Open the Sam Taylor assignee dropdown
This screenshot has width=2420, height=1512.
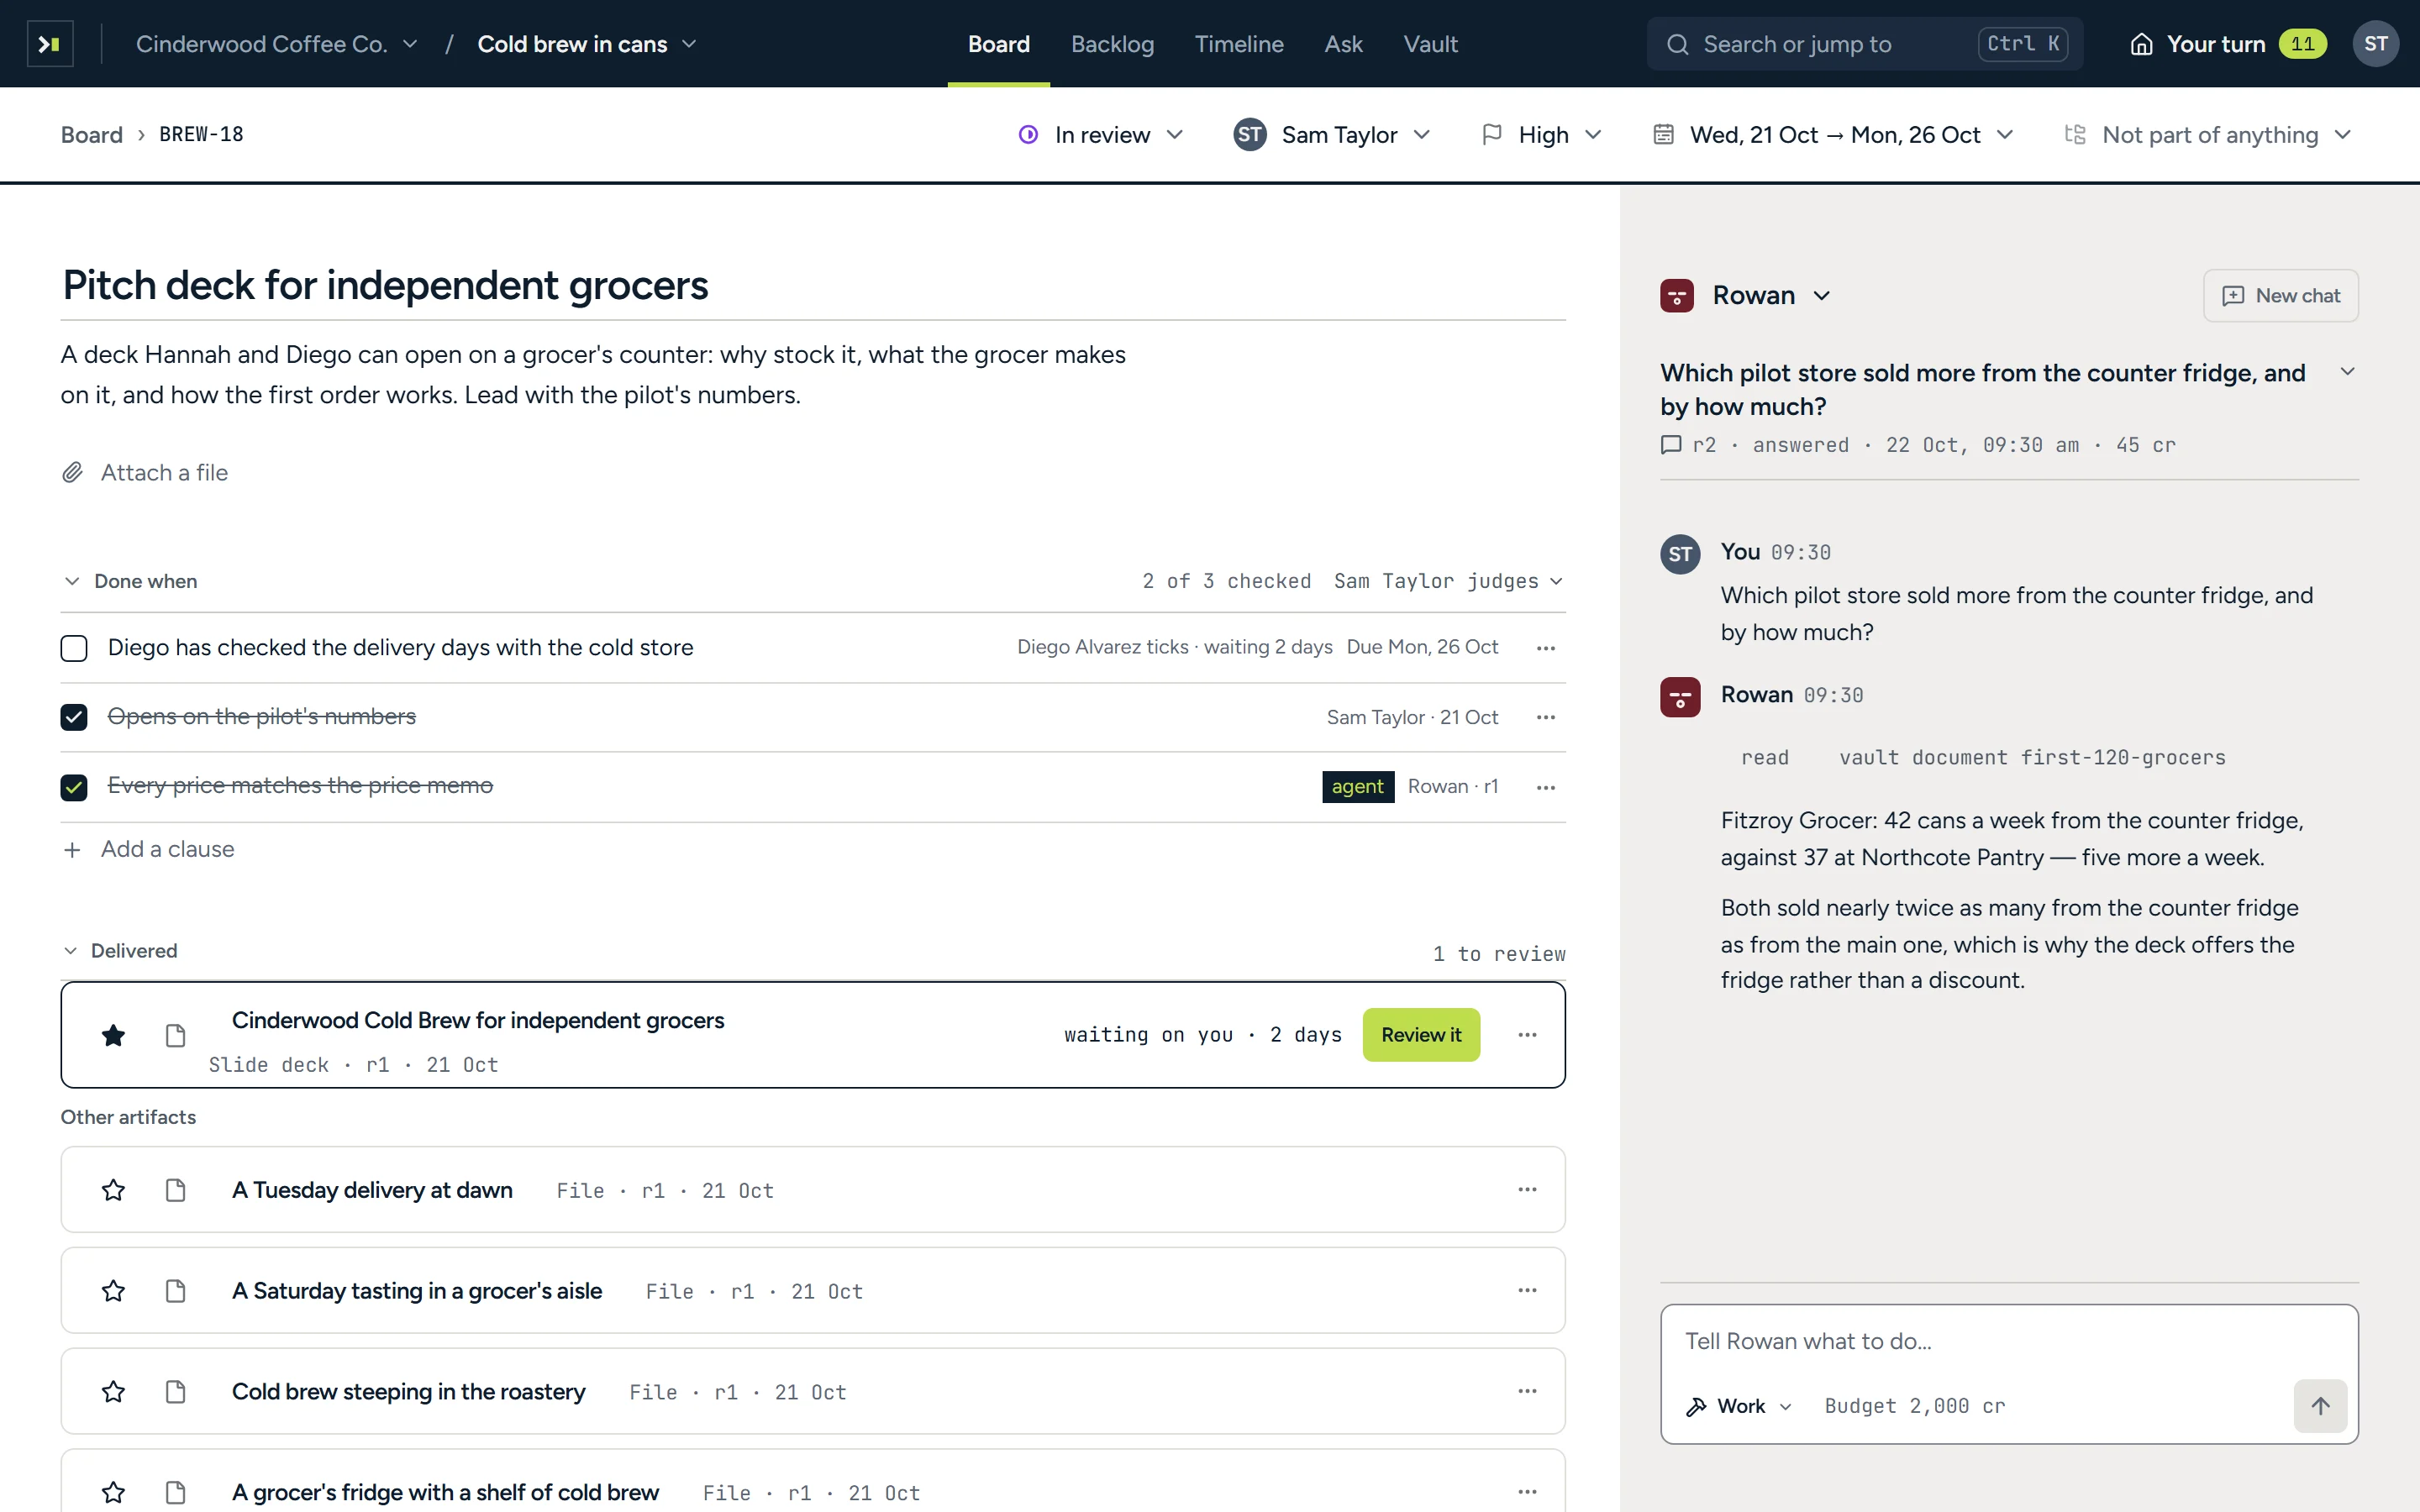(x=1333, y=134)
